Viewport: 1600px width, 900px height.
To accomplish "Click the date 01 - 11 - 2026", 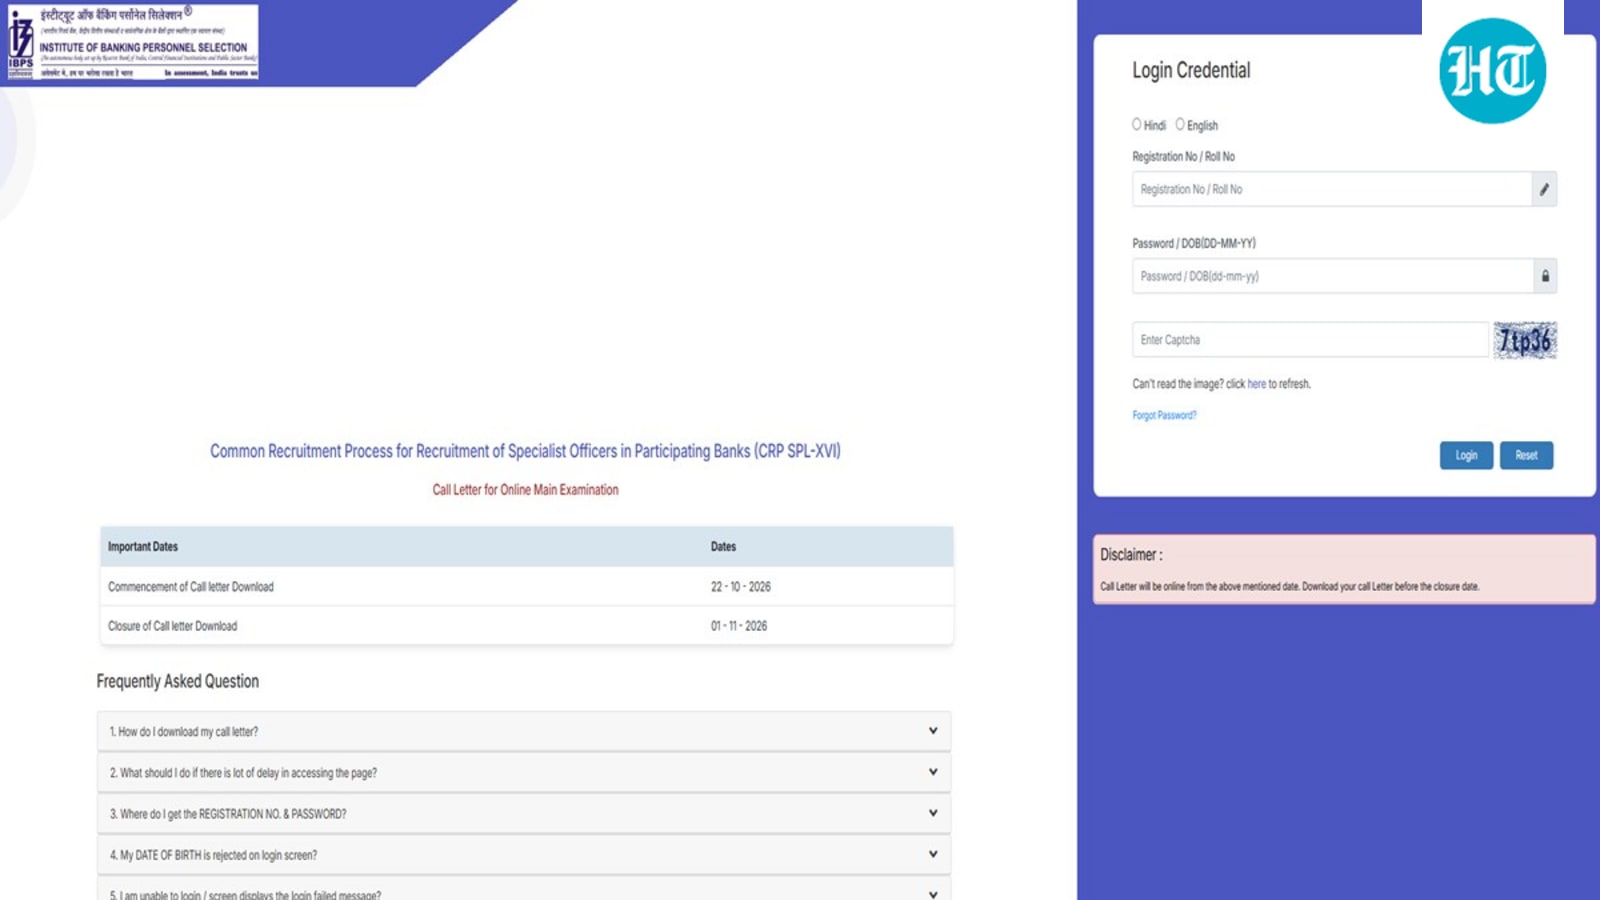I will coord(739,626).
